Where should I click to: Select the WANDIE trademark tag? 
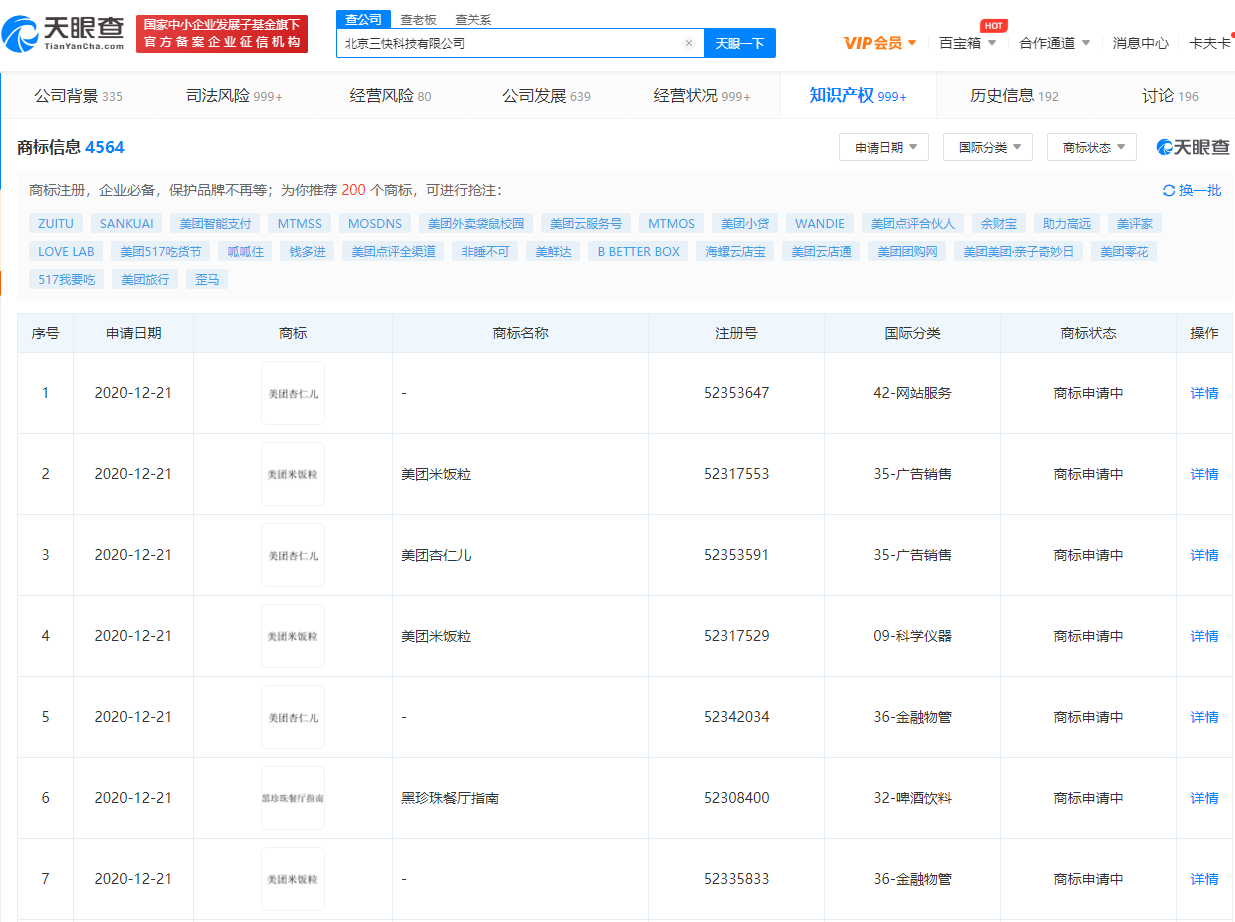click(820, 223)
